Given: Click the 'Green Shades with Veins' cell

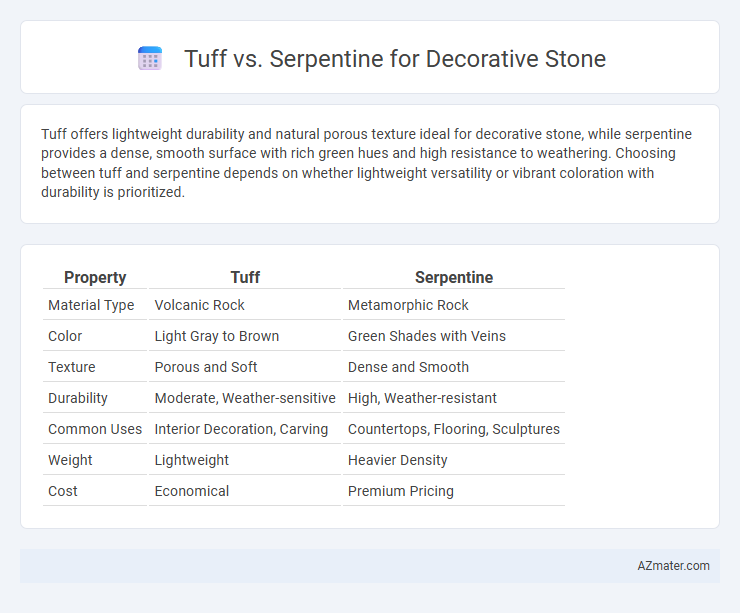Looking at the screenshot, I should pos(427,336).
